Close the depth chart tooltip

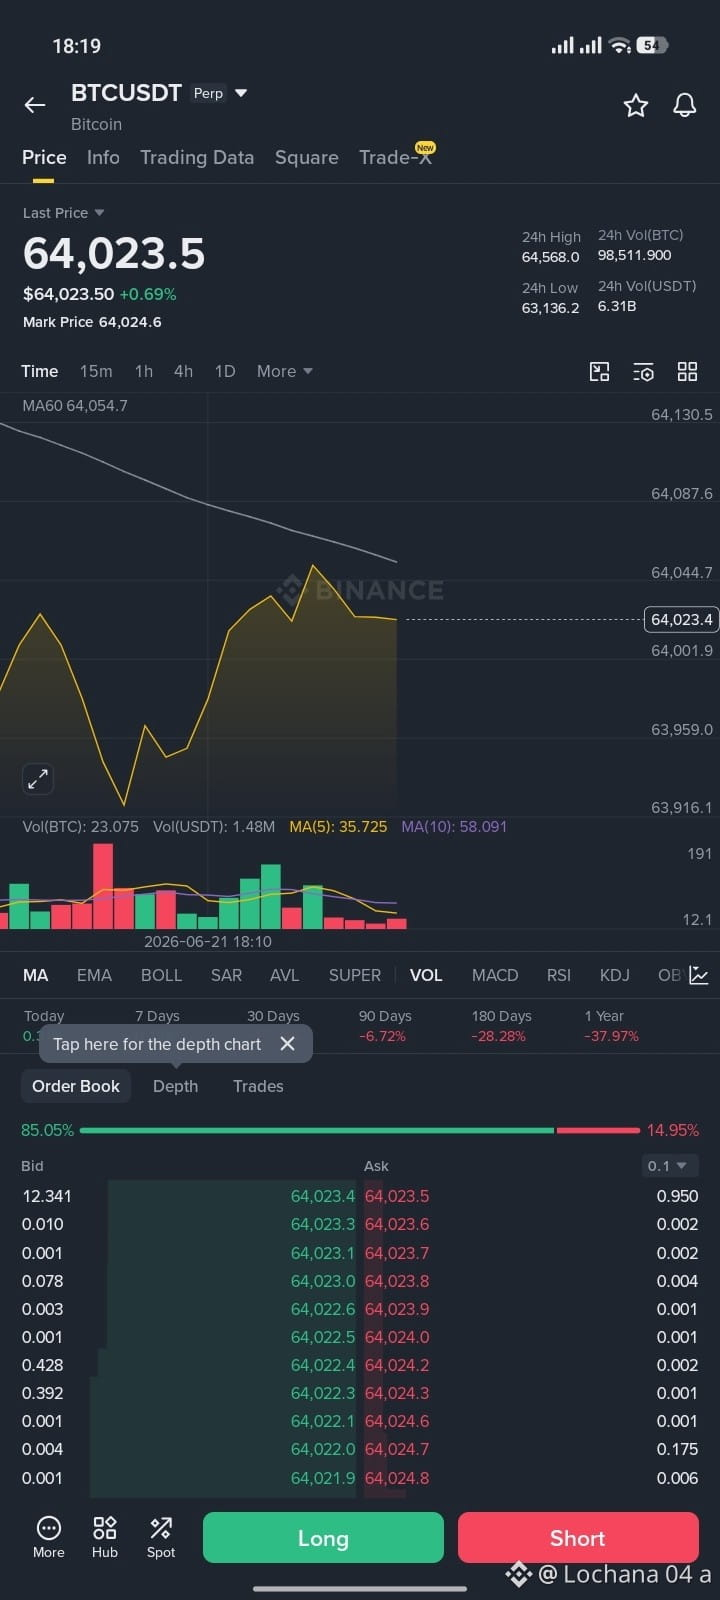(x=288, y=1044)
